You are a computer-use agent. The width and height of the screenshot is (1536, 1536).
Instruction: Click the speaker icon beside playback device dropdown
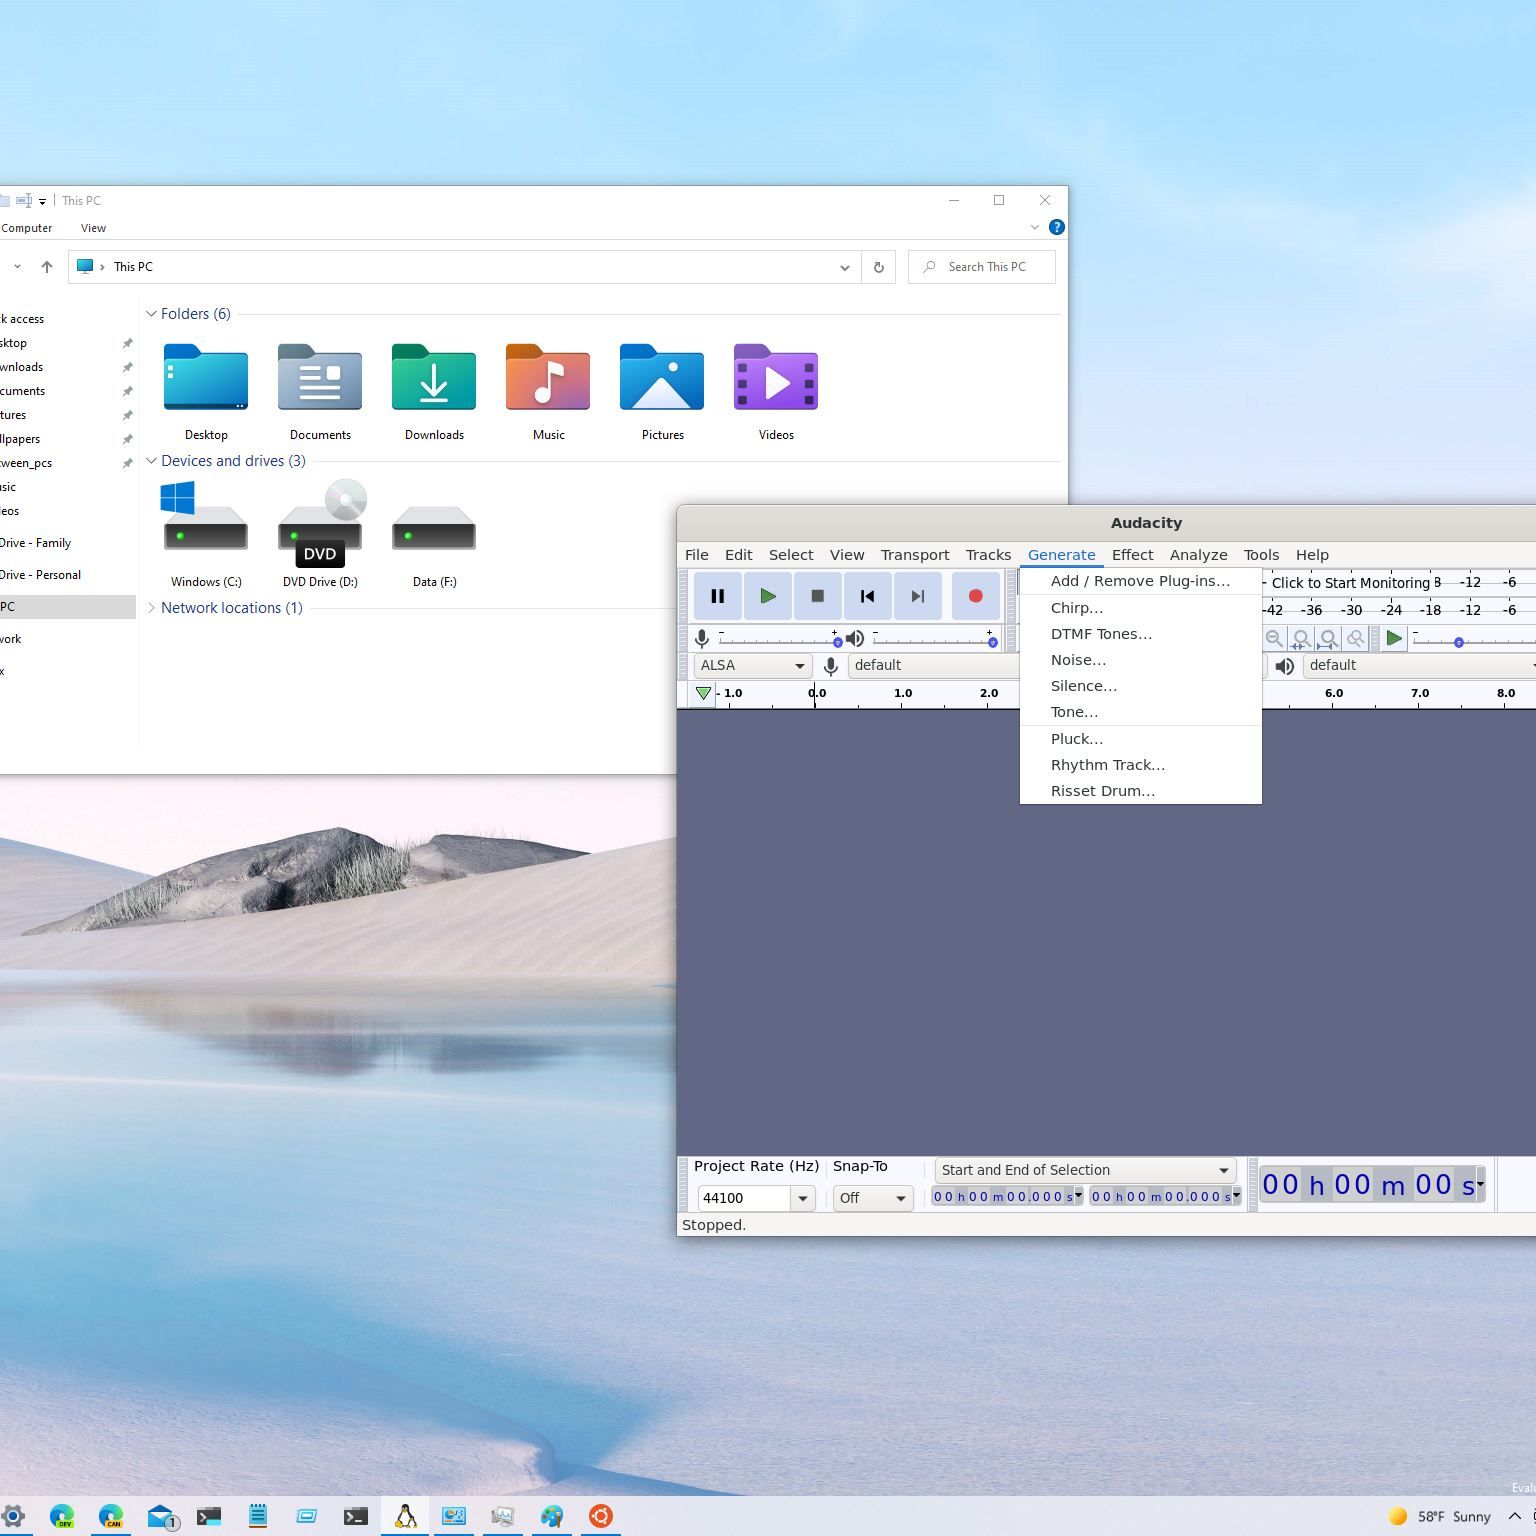1285,666
